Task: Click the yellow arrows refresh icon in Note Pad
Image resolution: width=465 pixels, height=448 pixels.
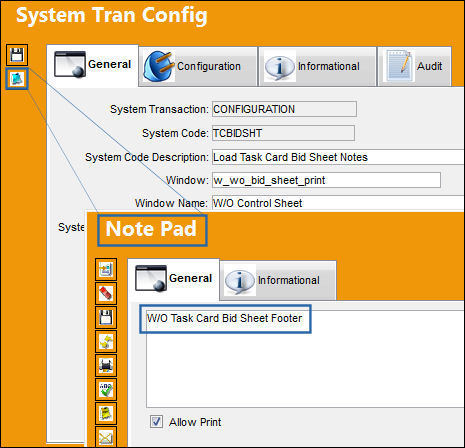Action: pos(106,342)
